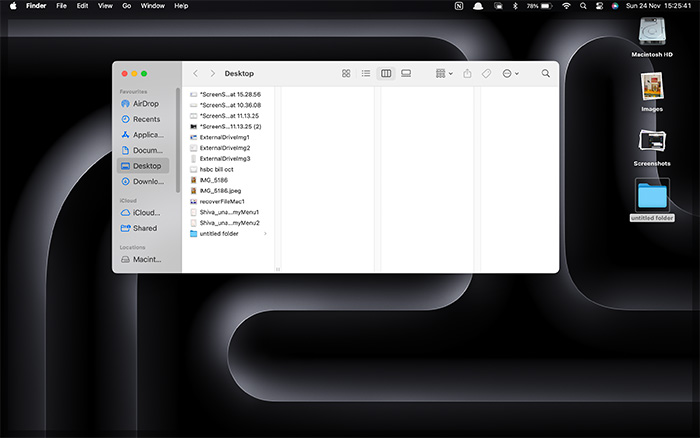Go forward with the right chevron

(x=212, y=73)
